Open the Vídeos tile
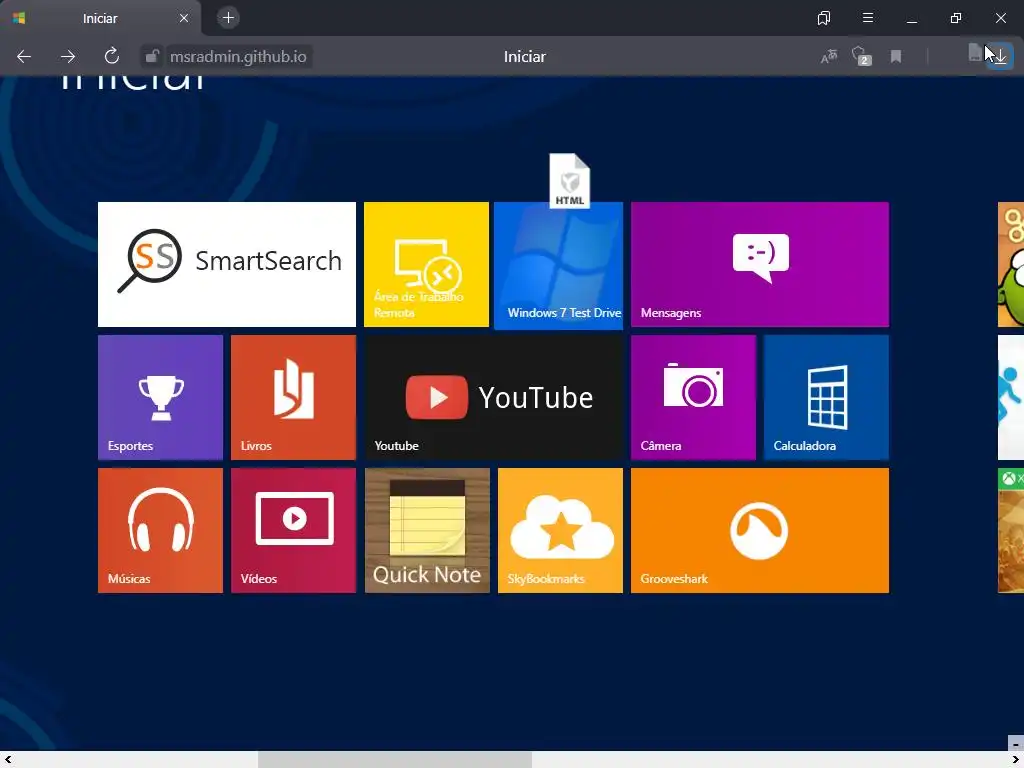Screen dimensions: 1024x768 click(x=294, y=531)
